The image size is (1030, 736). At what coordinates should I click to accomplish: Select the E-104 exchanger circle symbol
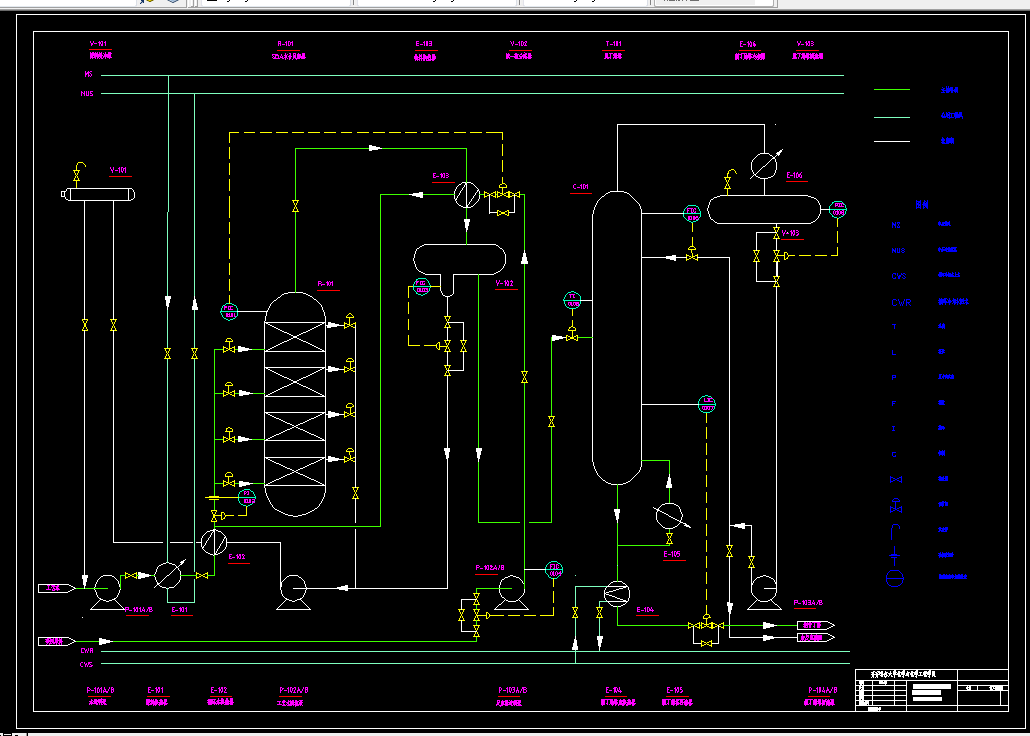(x=617, y=594)
